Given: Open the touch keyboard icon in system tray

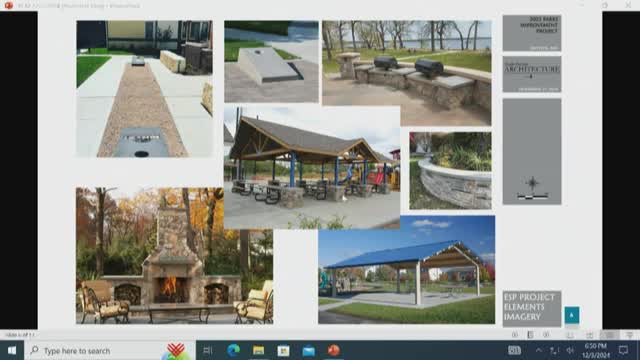Looking at the screenshot, I should (514, 350).
